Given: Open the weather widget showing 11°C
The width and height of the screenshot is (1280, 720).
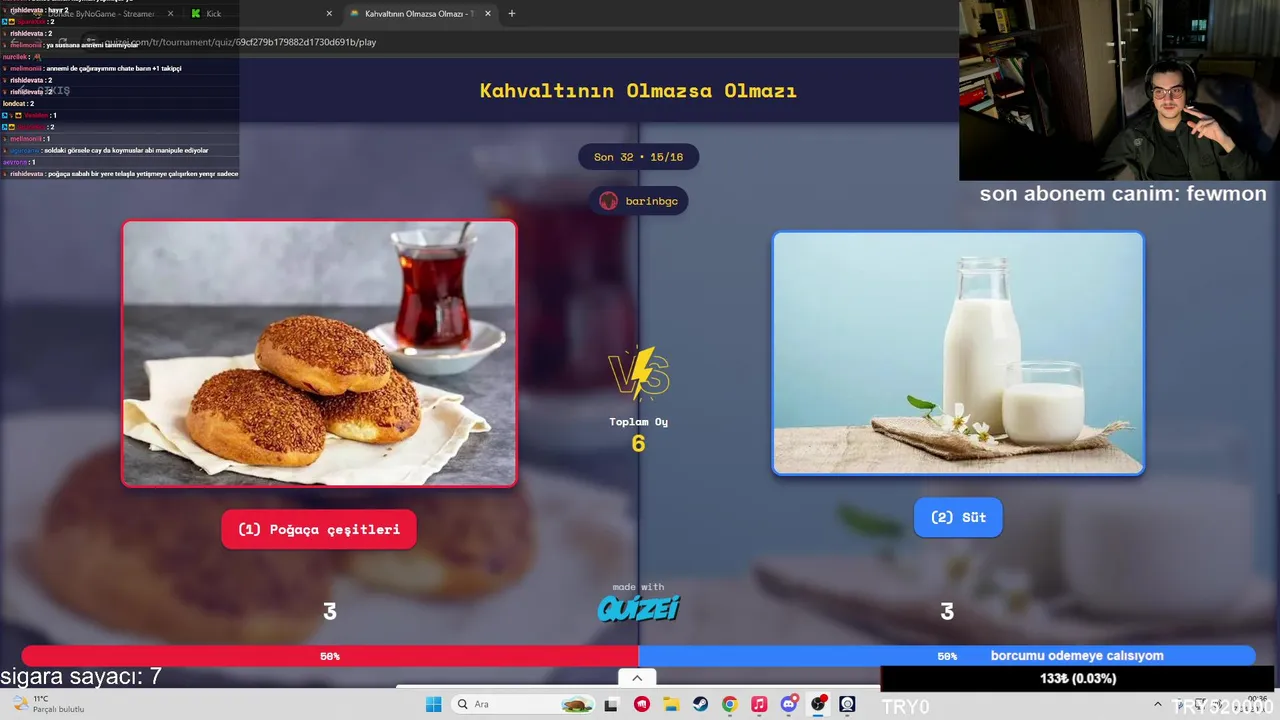Looking at the screenshot, I should 50,704.
